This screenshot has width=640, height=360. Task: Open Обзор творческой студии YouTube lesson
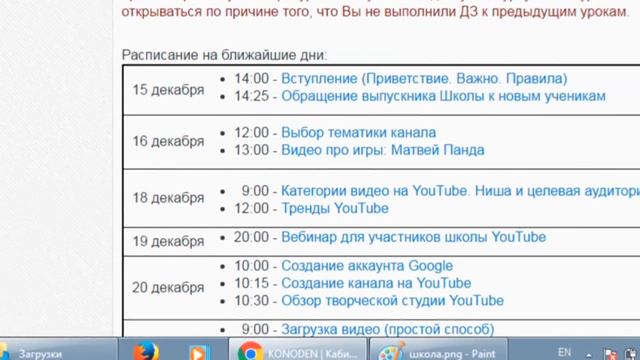click(392, 300)
